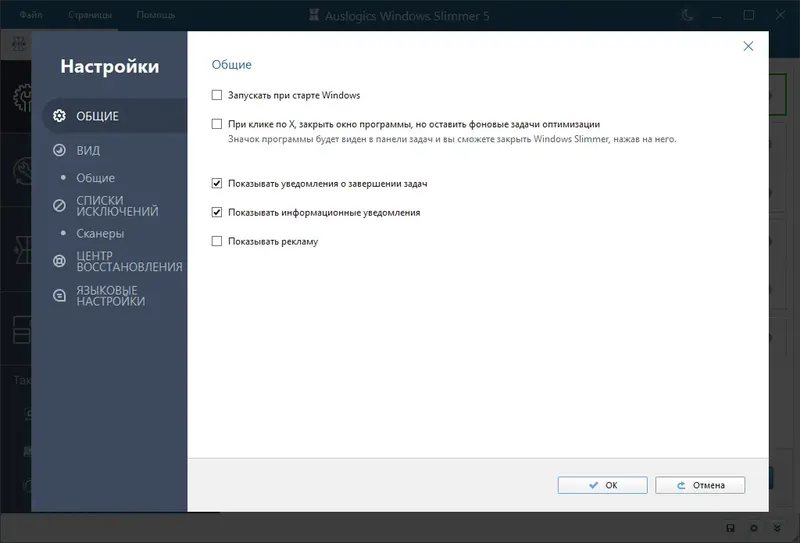Click the Отмена button
Image resolution: width=800 pixels, height=543 pixels.
coord(700,485)
